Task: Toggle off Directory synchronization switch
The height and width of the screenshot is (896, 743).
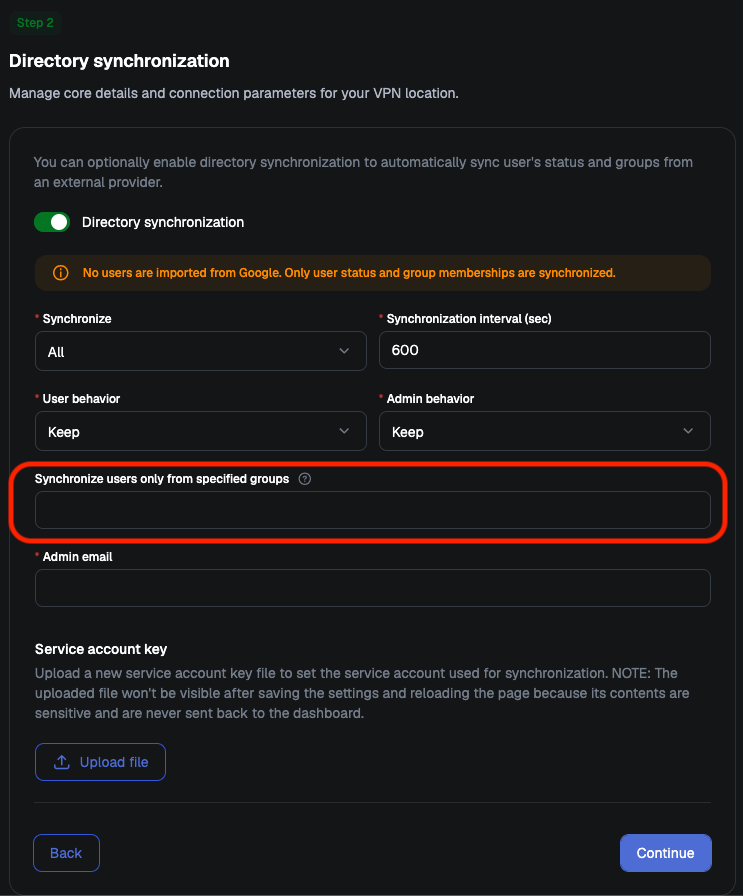Action: 52,222
